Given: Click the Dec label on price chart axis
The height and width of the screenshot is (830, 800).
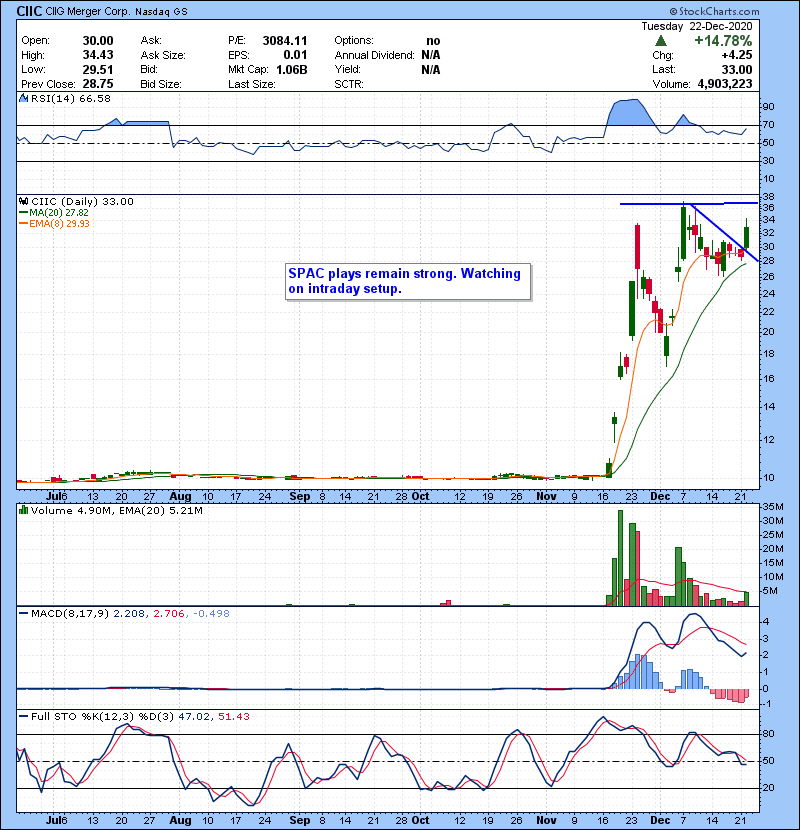Looking at the screenshot, I should [660, 497].
